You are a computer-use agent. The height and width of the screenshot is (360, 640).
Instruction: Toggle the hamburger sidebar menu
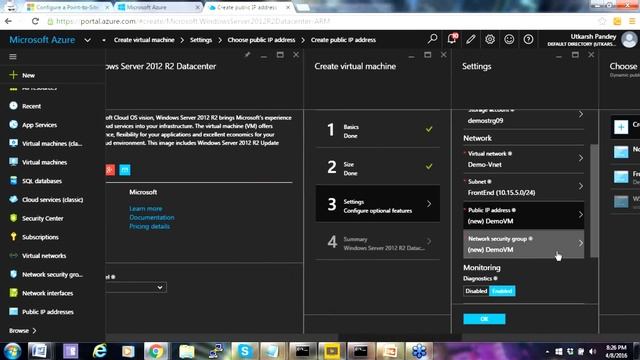tap(13, 56)
